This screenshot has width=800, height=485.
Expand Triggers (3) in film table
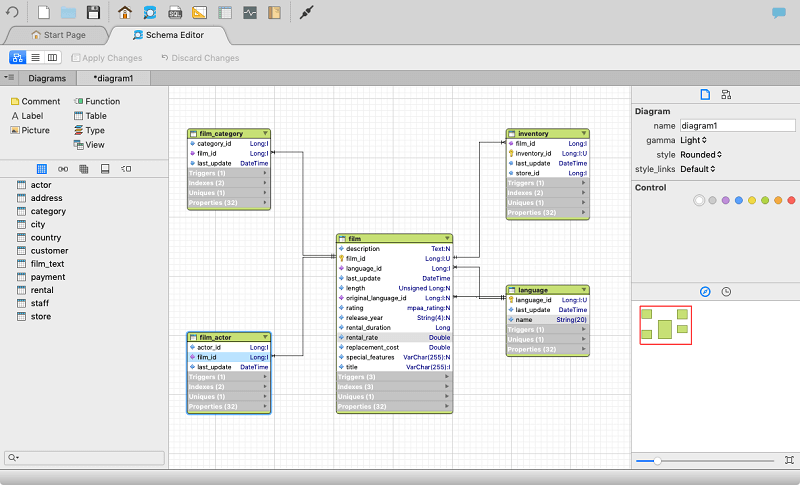tap(394, 377)
